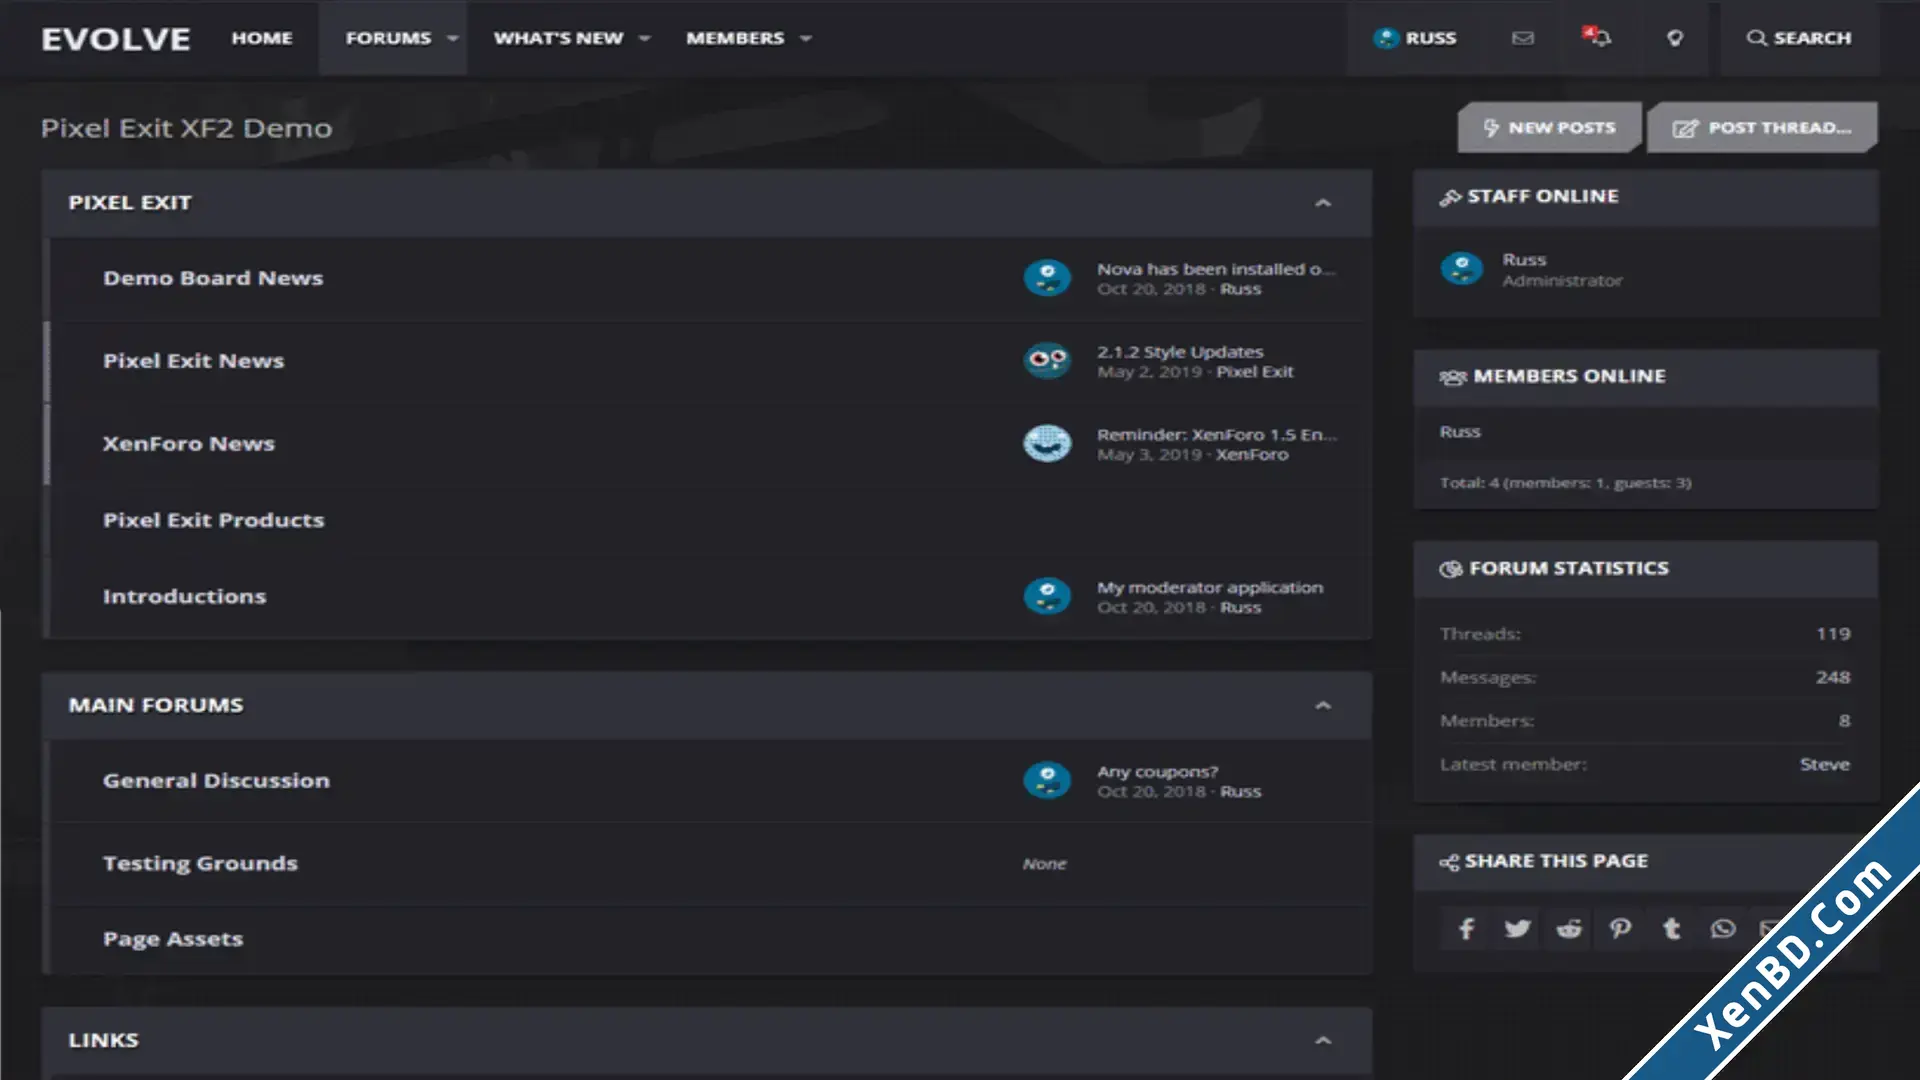Open What's New navigation item
1920x1080 pixels.
click(558, 38)
